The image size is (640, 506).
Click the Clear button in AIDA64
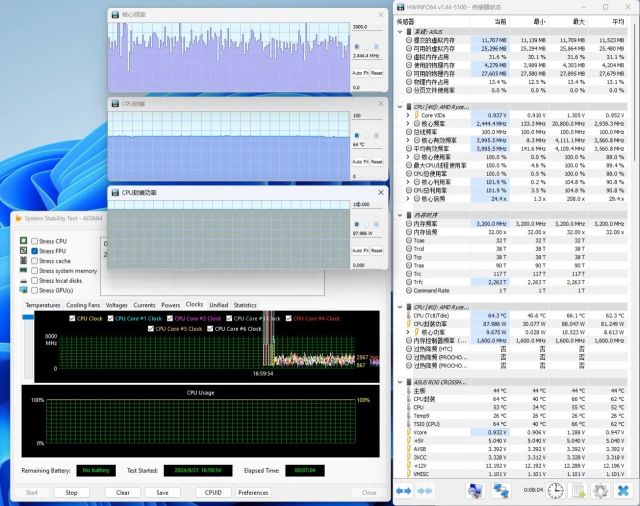[x=122, y=493]
